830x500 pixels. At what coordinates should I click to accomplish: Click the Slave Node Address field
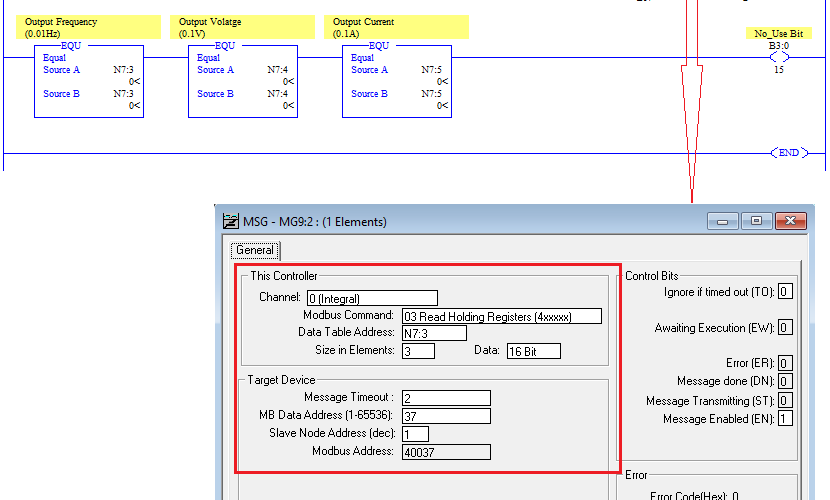[x=415, y=434]
